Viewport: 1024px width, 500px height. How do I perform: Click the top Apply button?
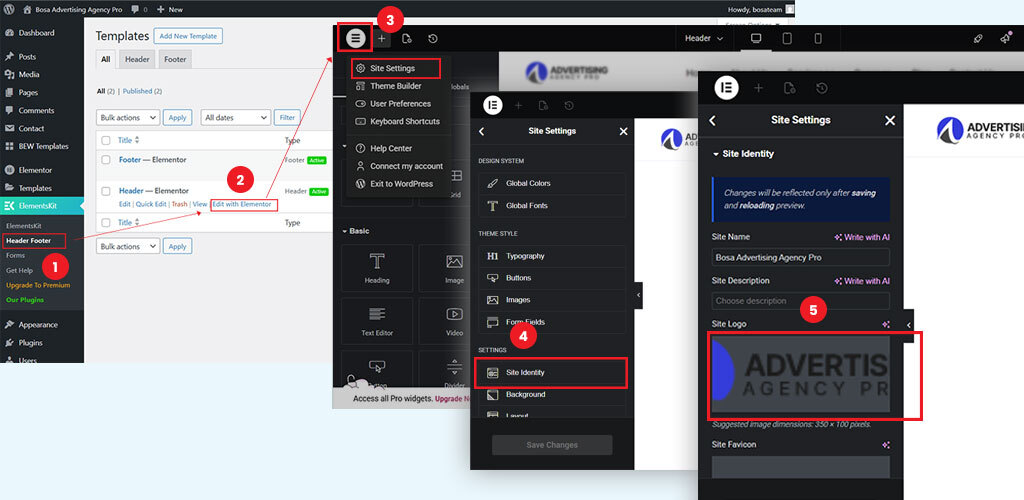point(178,117)
